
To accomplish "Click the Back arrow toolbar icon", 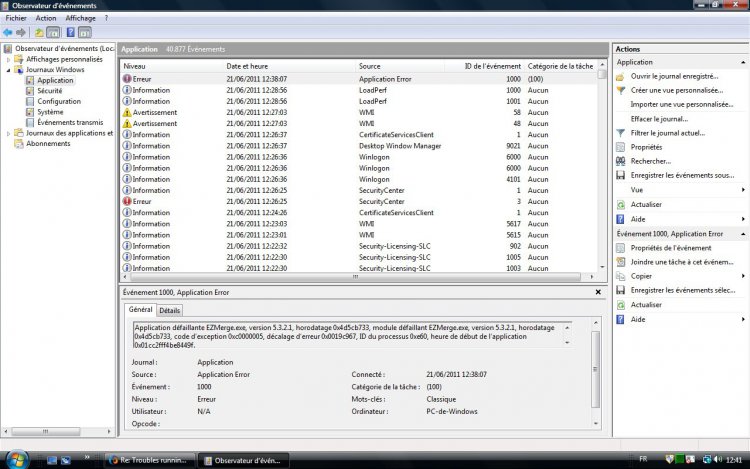I will click(8, 33).
